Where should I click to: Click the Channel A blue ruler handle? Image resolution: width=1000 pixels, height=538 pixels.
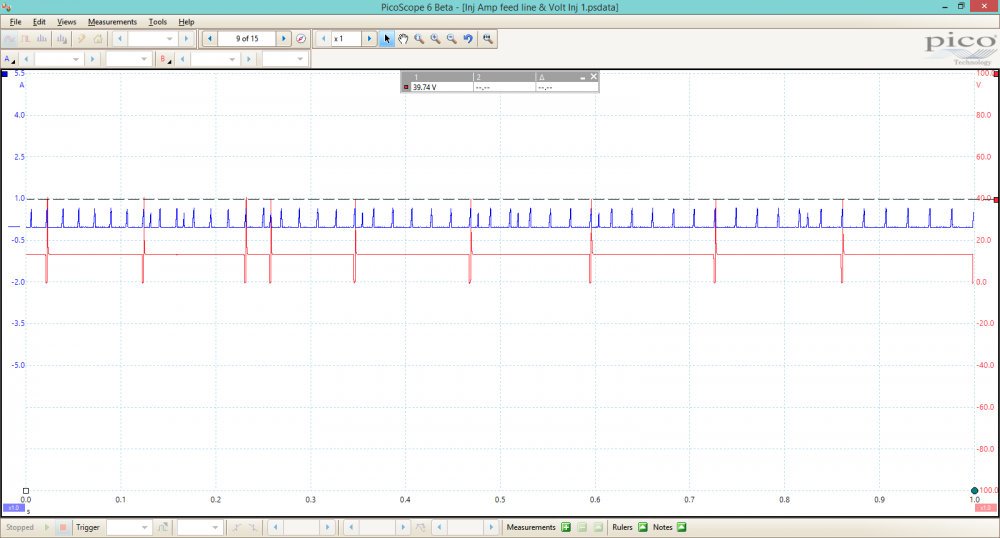tap(5, 74)
